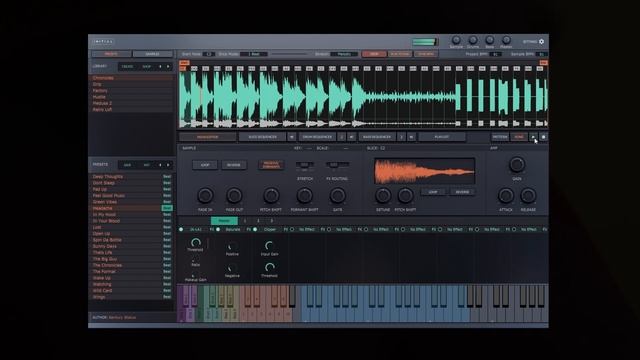
Task: Click the orange Preserve Formants button
Action: tap(271, 165)
